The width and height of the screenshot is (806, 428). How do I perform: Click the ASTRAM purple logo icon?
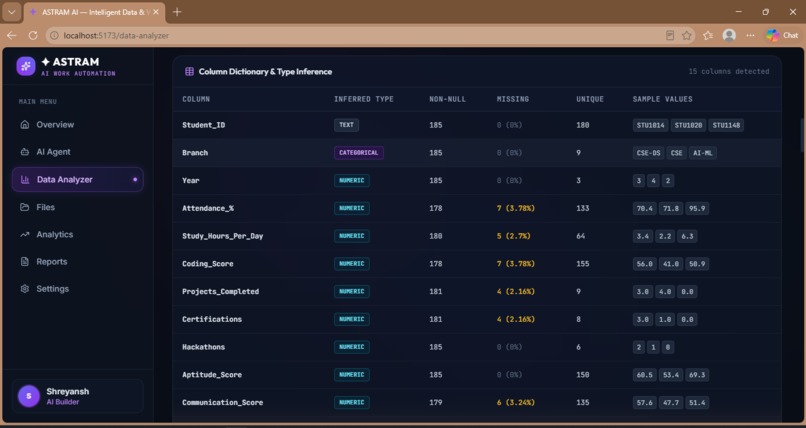point(26,66)
